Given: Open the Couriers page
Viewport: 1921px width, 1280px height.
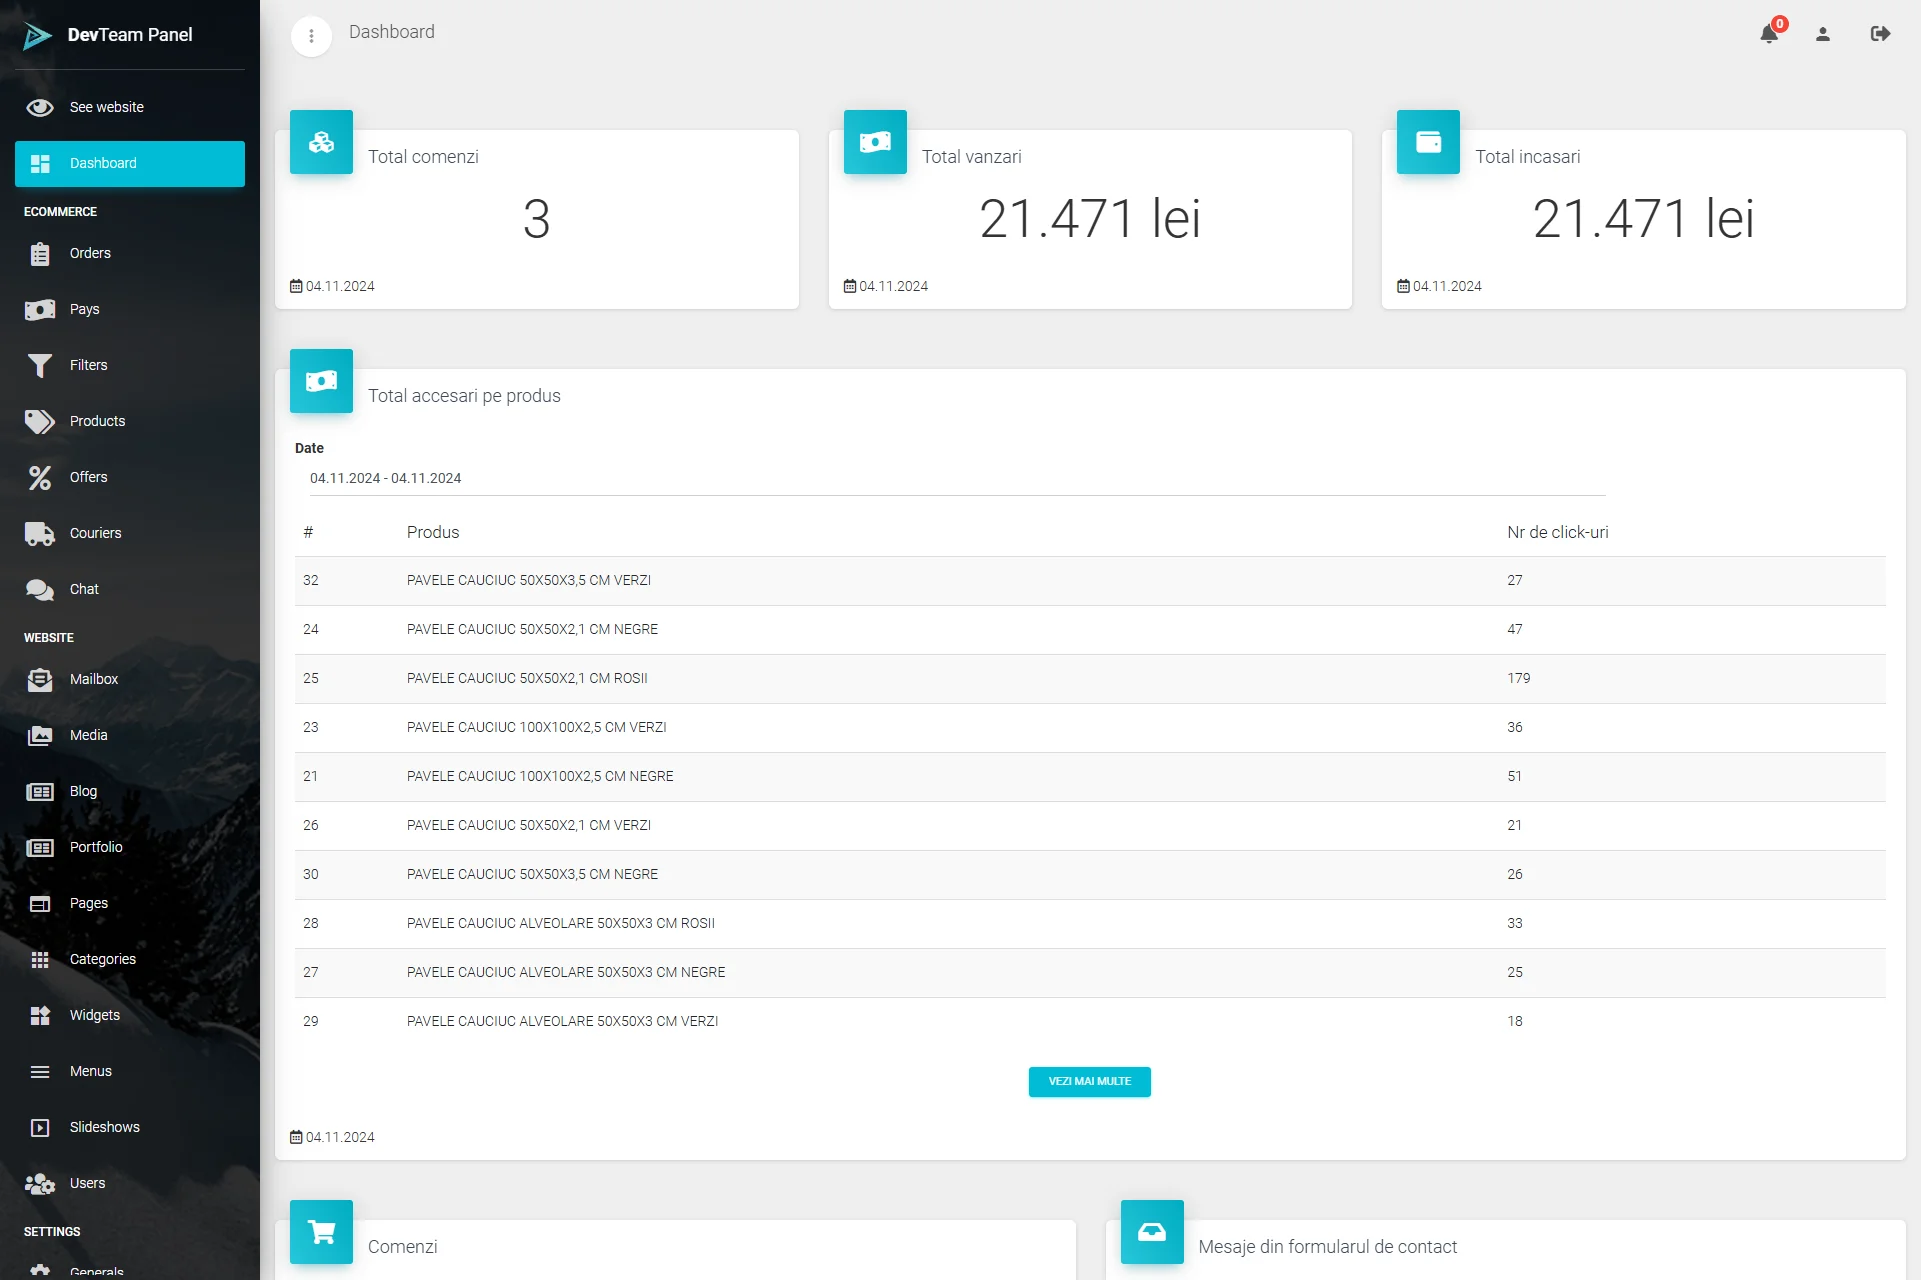Looking at the screenshot, I should point(95,533).
